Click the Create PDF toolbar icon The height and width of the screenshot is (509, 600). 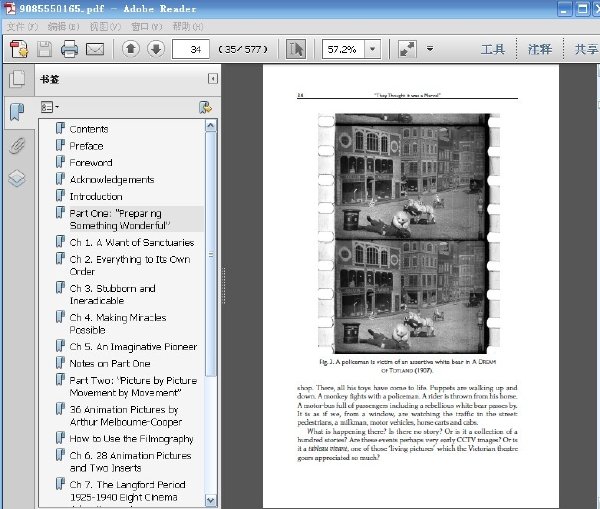[19, 49]
